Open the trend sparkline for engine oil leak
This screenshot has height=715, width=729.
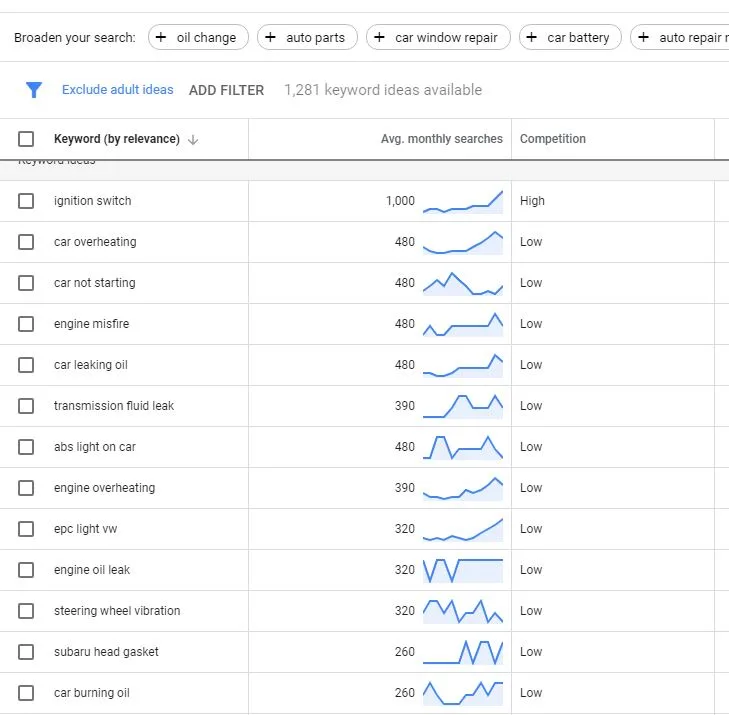point(463,570)
